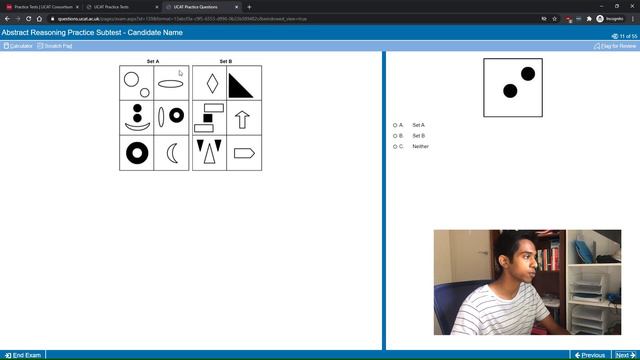Go to the browser home page
Image resolution: width=640 pixels, height=360 pixels.
(39, 19)
